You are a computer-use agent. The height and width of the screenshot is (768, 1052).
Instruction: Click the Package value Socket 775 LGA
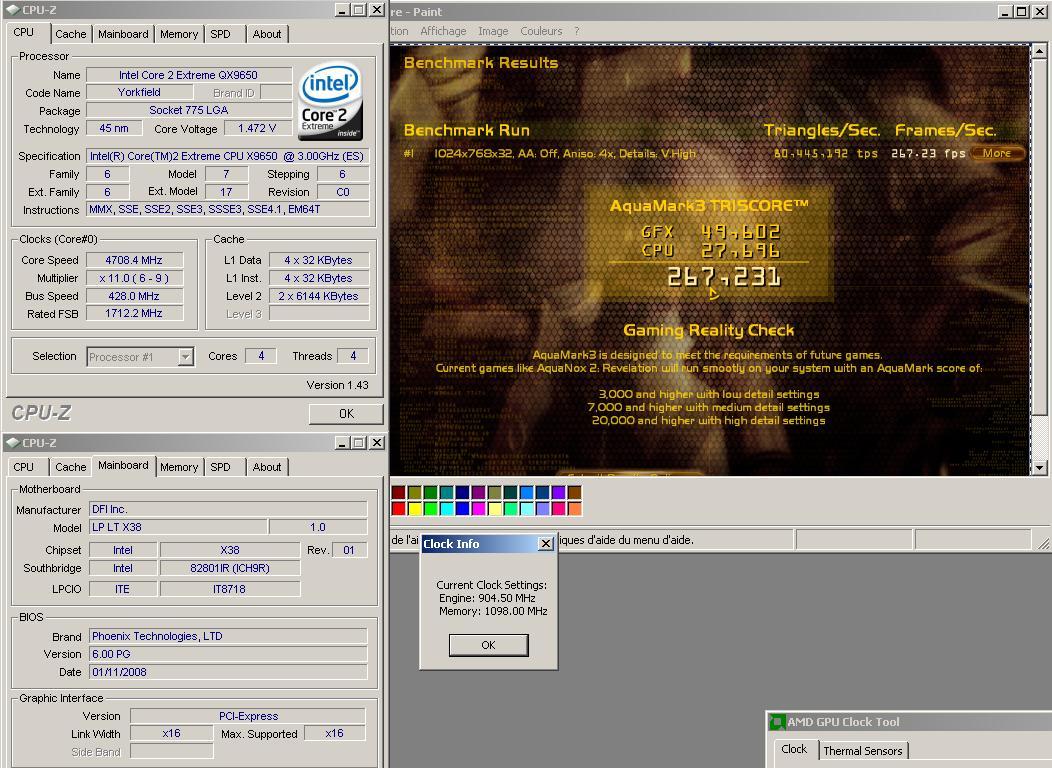pyautogui.click(x=189, y=110)
